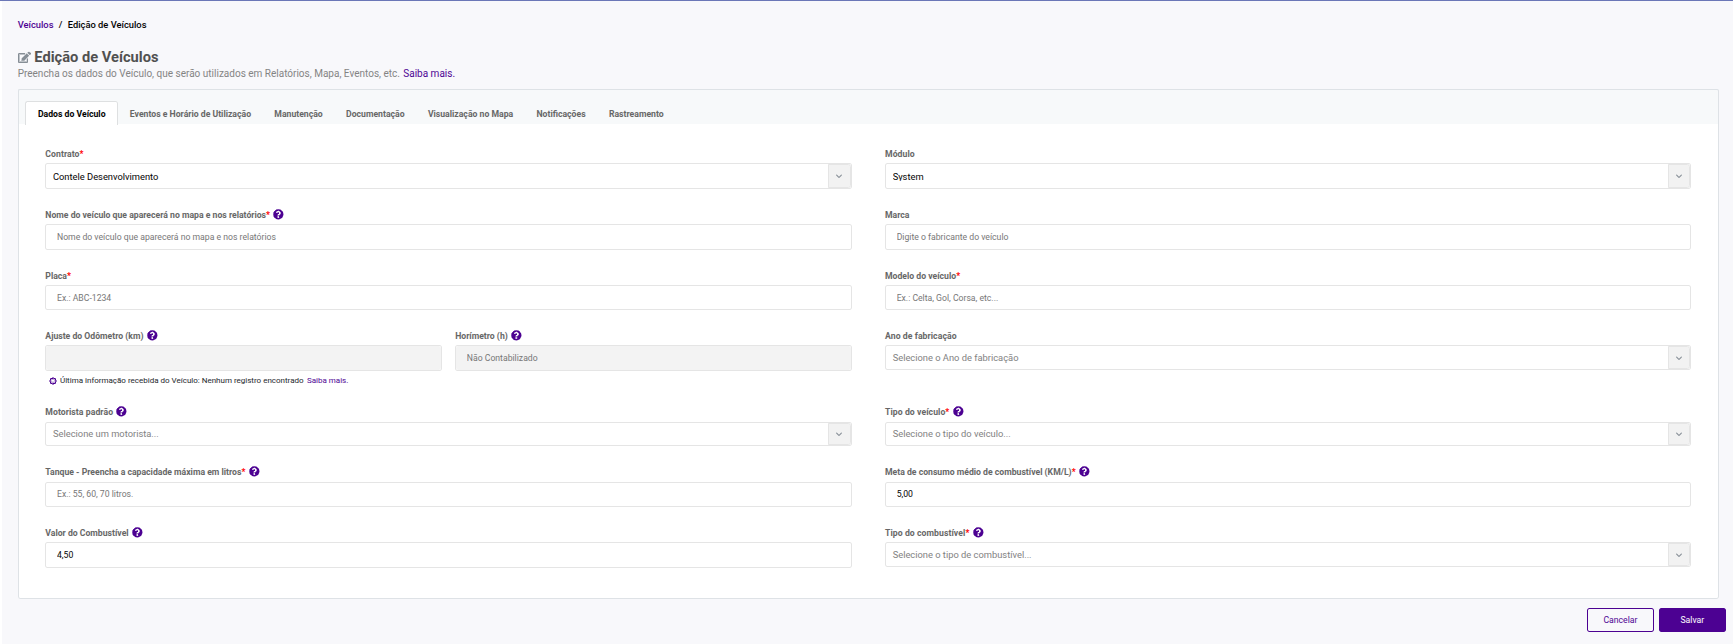
Task: Click help icon next to Valor do Combustível
Action: click(137, 533)
